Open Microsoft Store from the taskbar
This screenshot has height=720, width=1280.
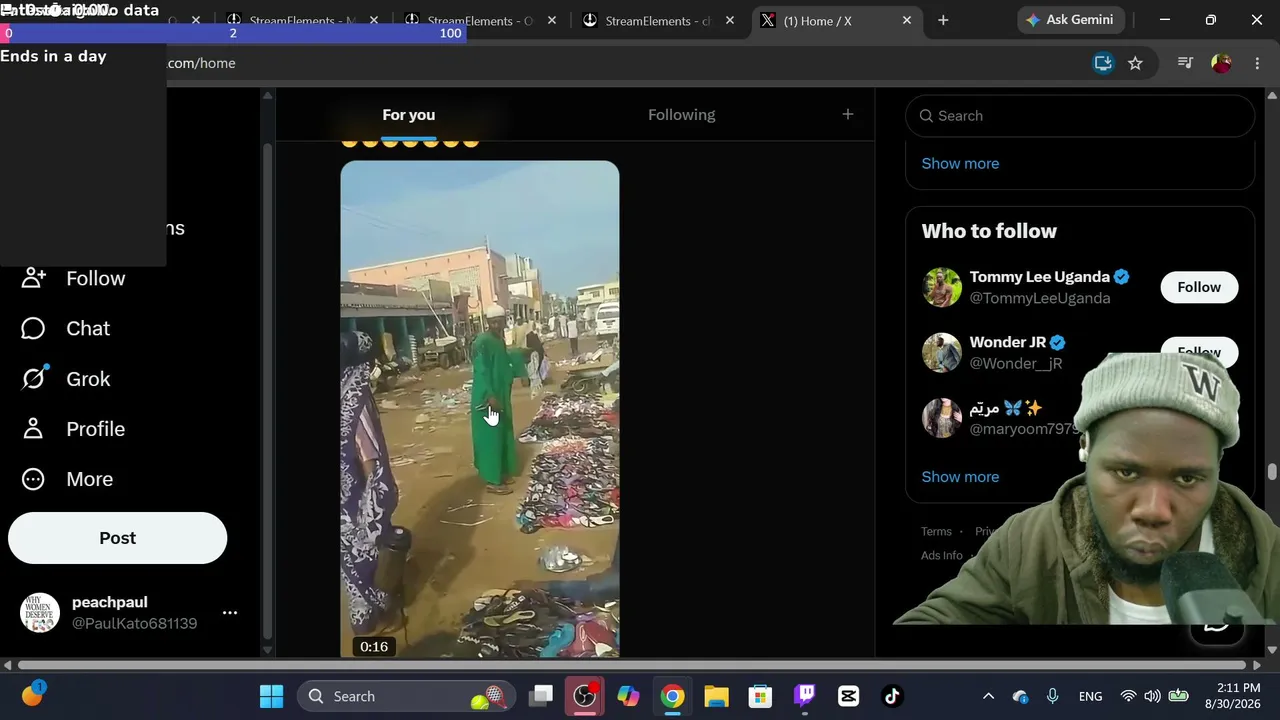click(x=760, y=696)
